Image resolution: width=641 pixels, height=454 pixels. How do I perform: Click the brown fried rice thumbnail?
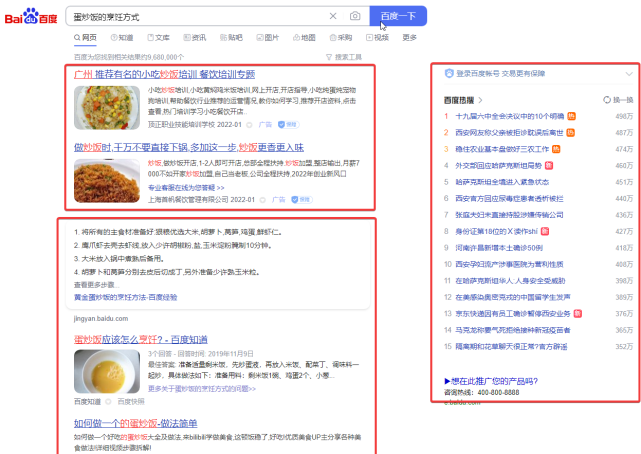point(107,181)
